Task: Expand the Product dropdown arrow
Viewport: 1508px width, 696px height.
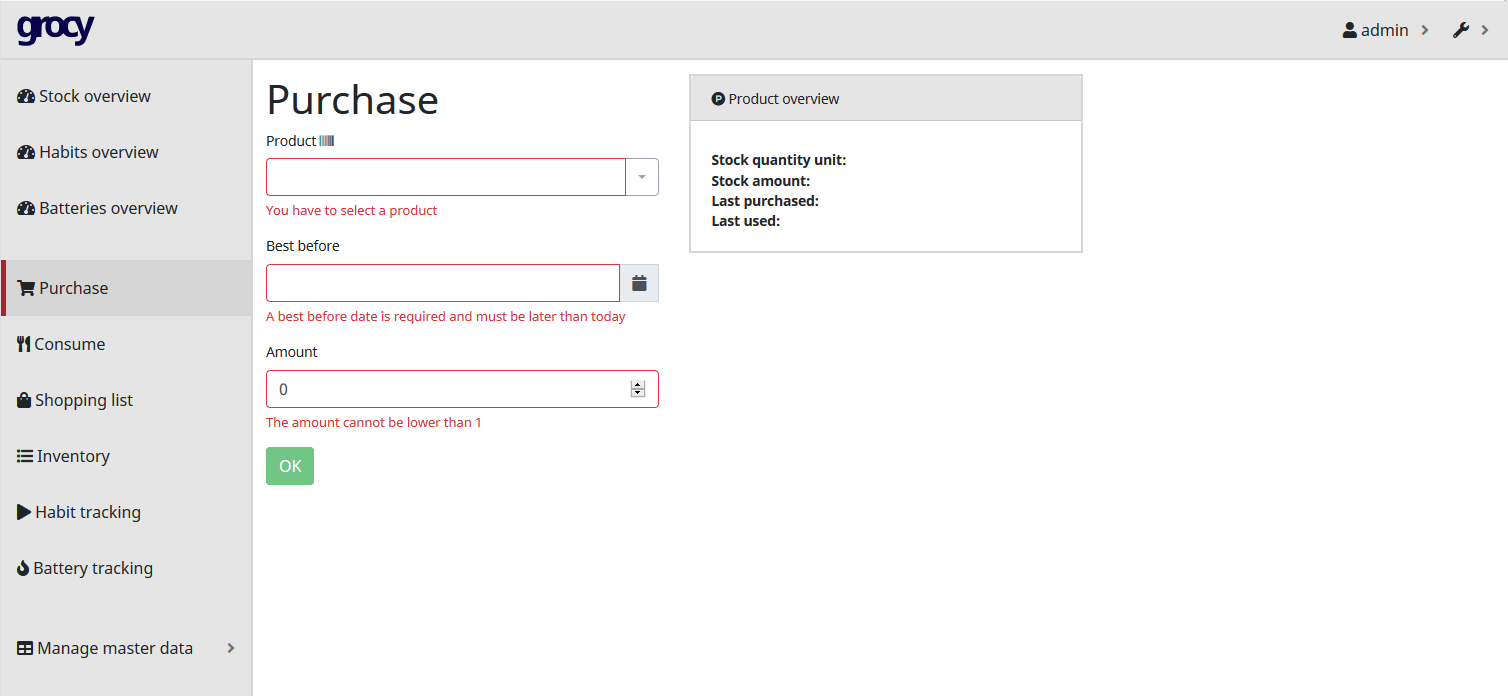Action: pos(641,177)
